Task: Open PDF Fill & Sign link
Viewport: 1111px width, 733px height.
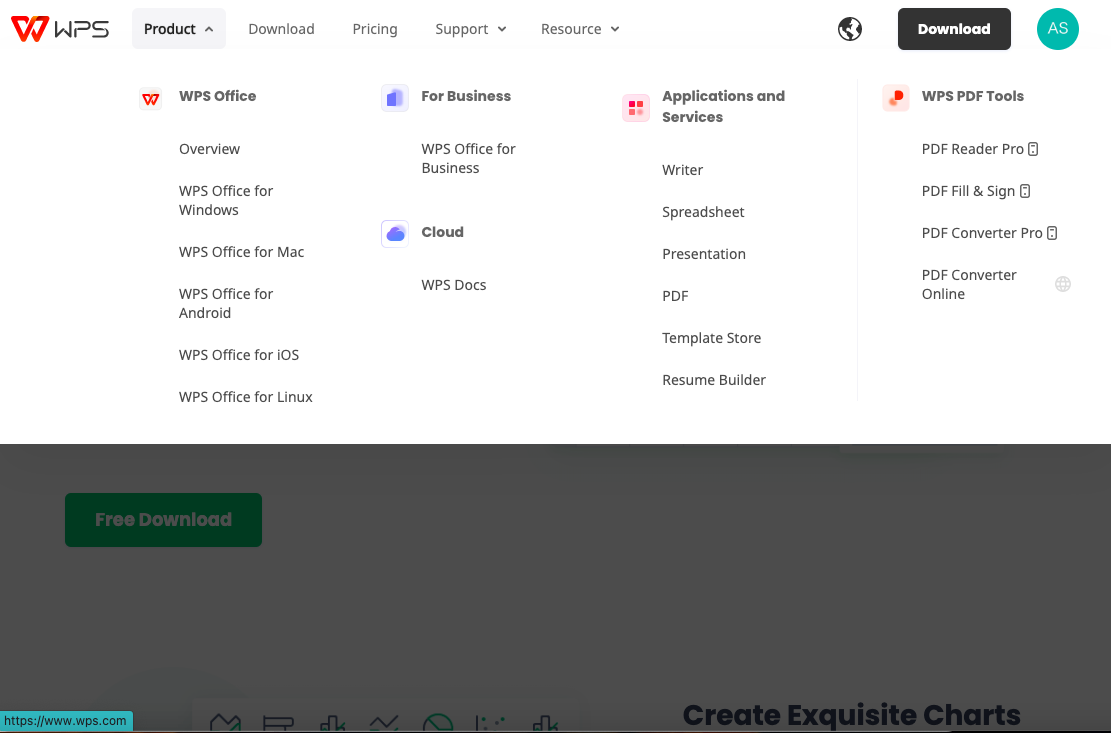Action: point(968,191)
